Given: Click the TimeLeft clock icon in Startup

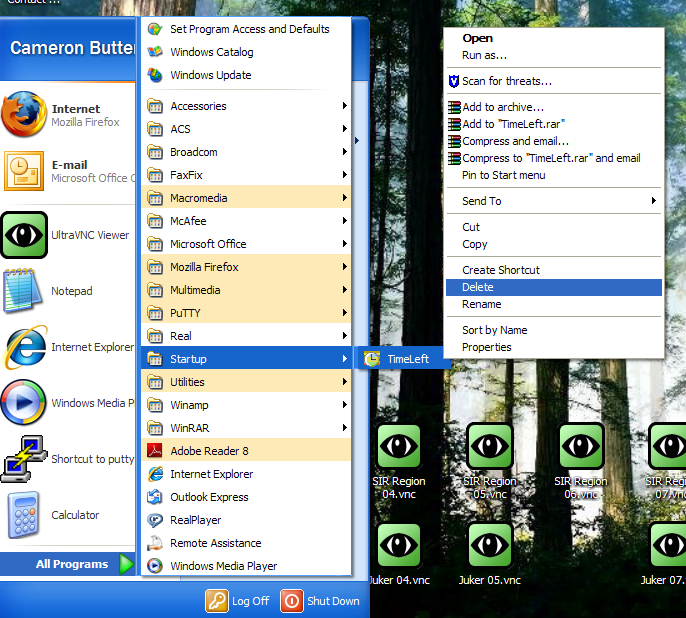Looking at the screenshot, I should [x=372, y=359].
